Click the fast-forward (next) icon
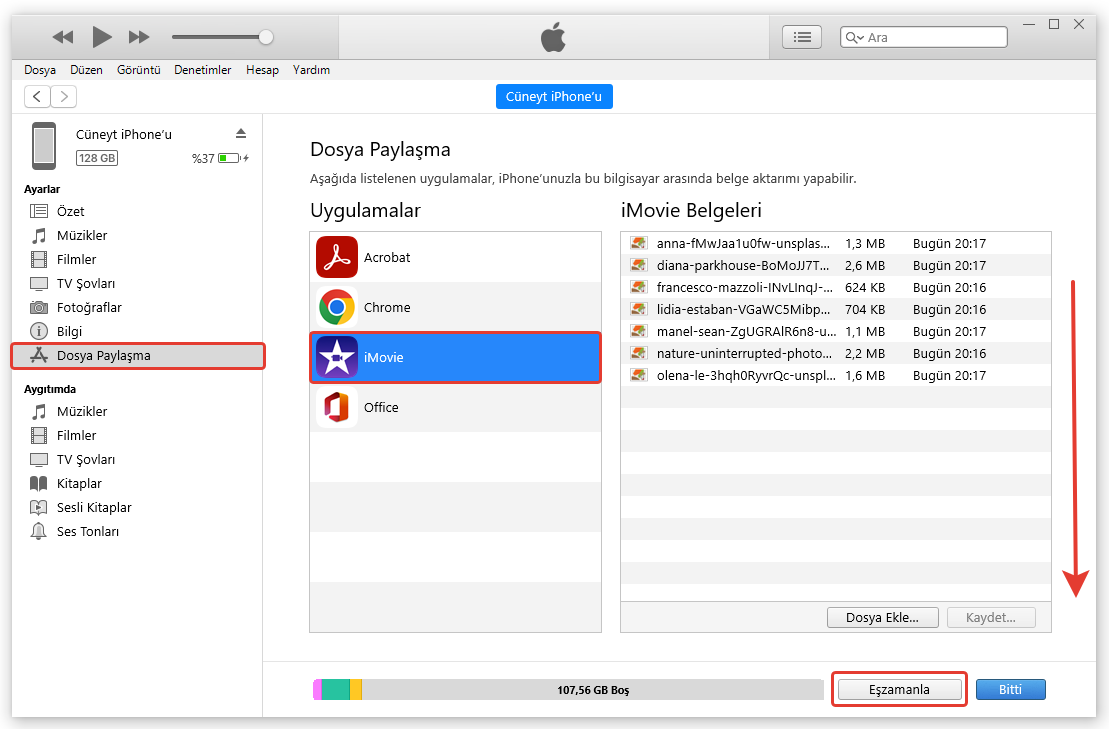 tap(139, 37)
